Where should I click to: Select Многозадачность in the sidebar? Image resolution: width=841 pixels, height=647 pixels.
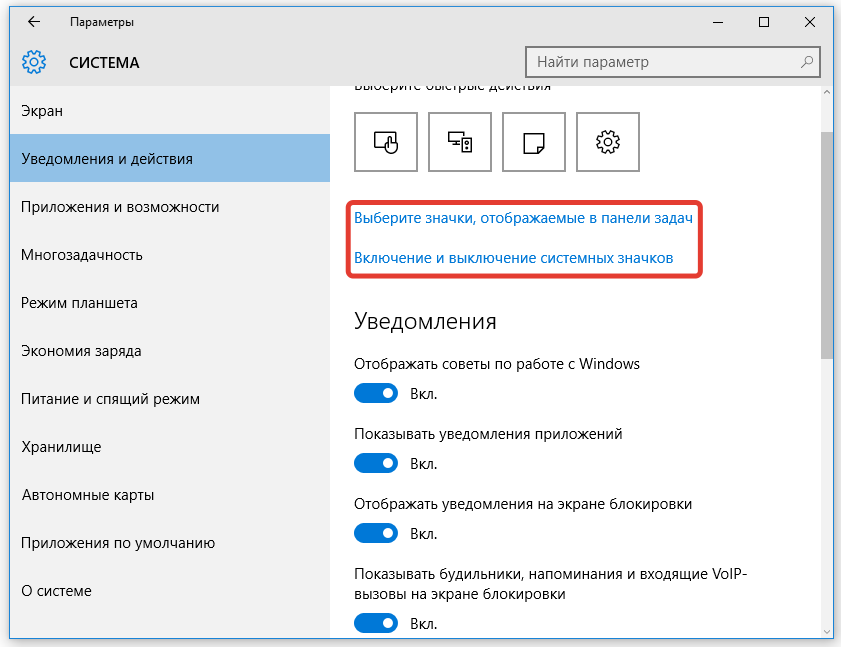82,255
